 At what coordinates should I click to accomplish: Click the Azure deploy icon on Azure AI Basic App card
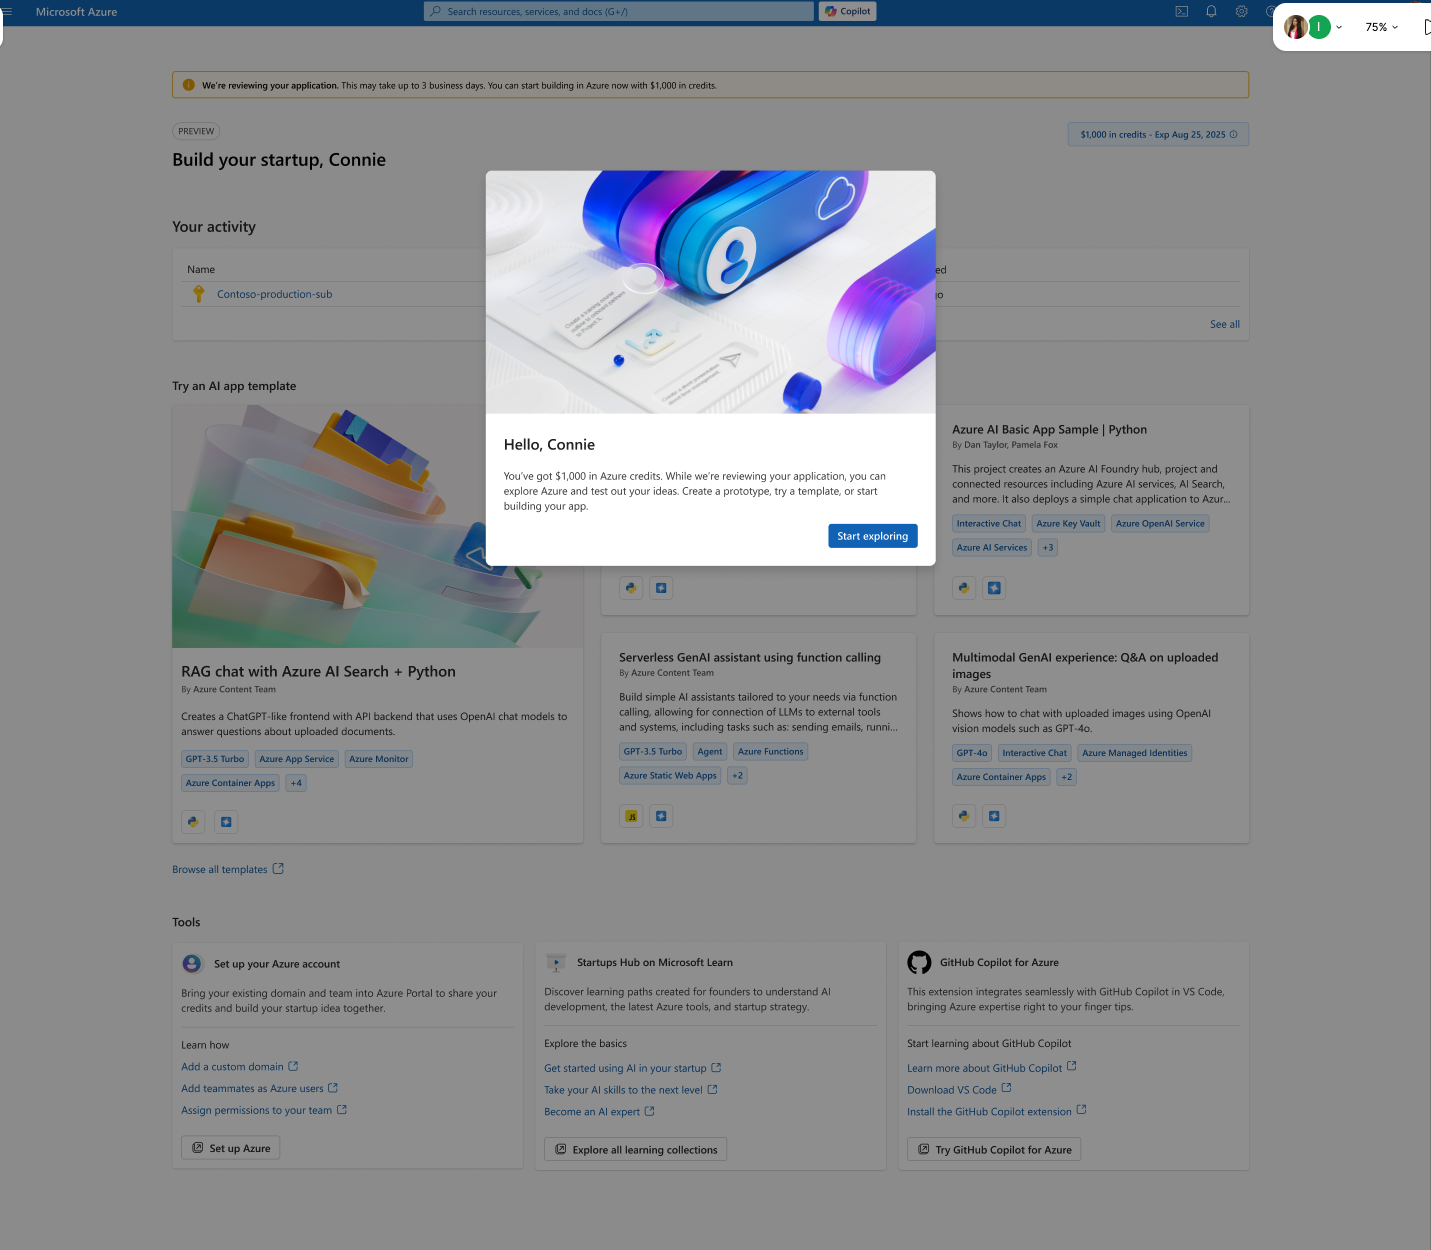click(x=994, y=588)
